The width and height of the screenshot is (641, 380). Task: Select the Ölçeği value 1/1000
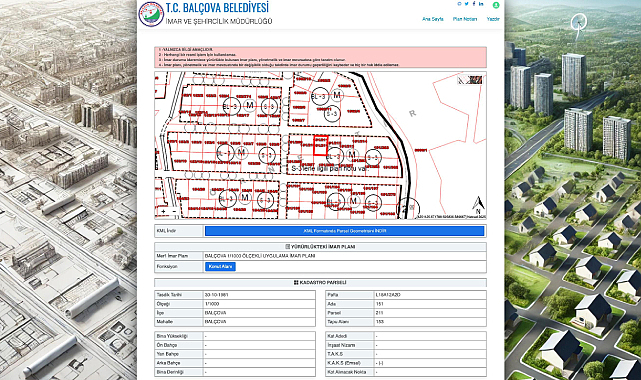[x=212, y=304]
